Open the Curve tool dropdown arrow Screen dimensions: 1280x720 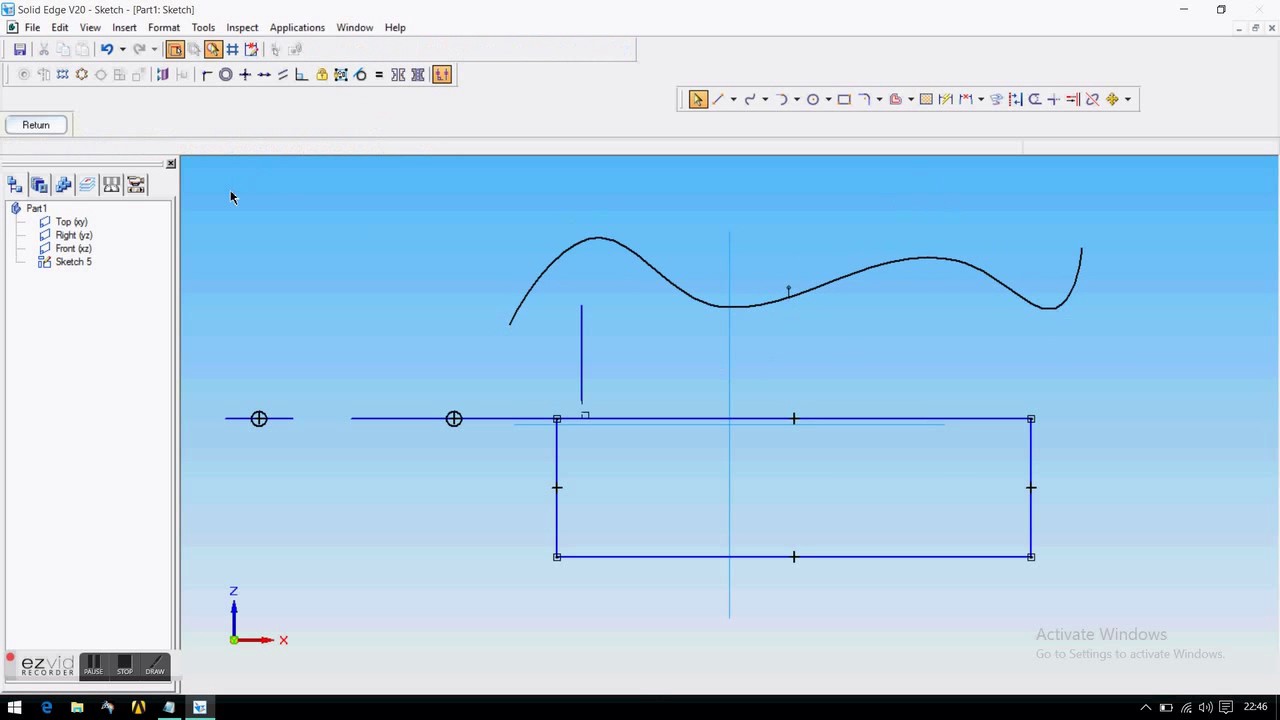pos(765,99)
